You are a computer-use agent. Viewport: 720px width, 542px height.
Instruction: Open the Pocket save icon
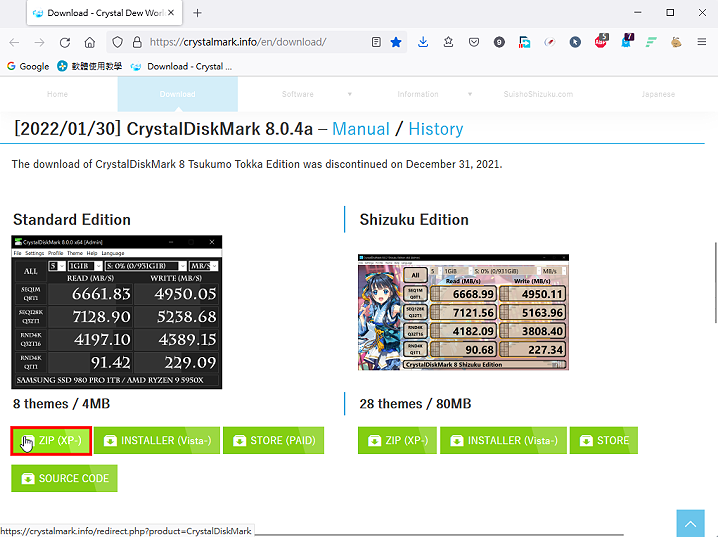[x=474, y=42]
